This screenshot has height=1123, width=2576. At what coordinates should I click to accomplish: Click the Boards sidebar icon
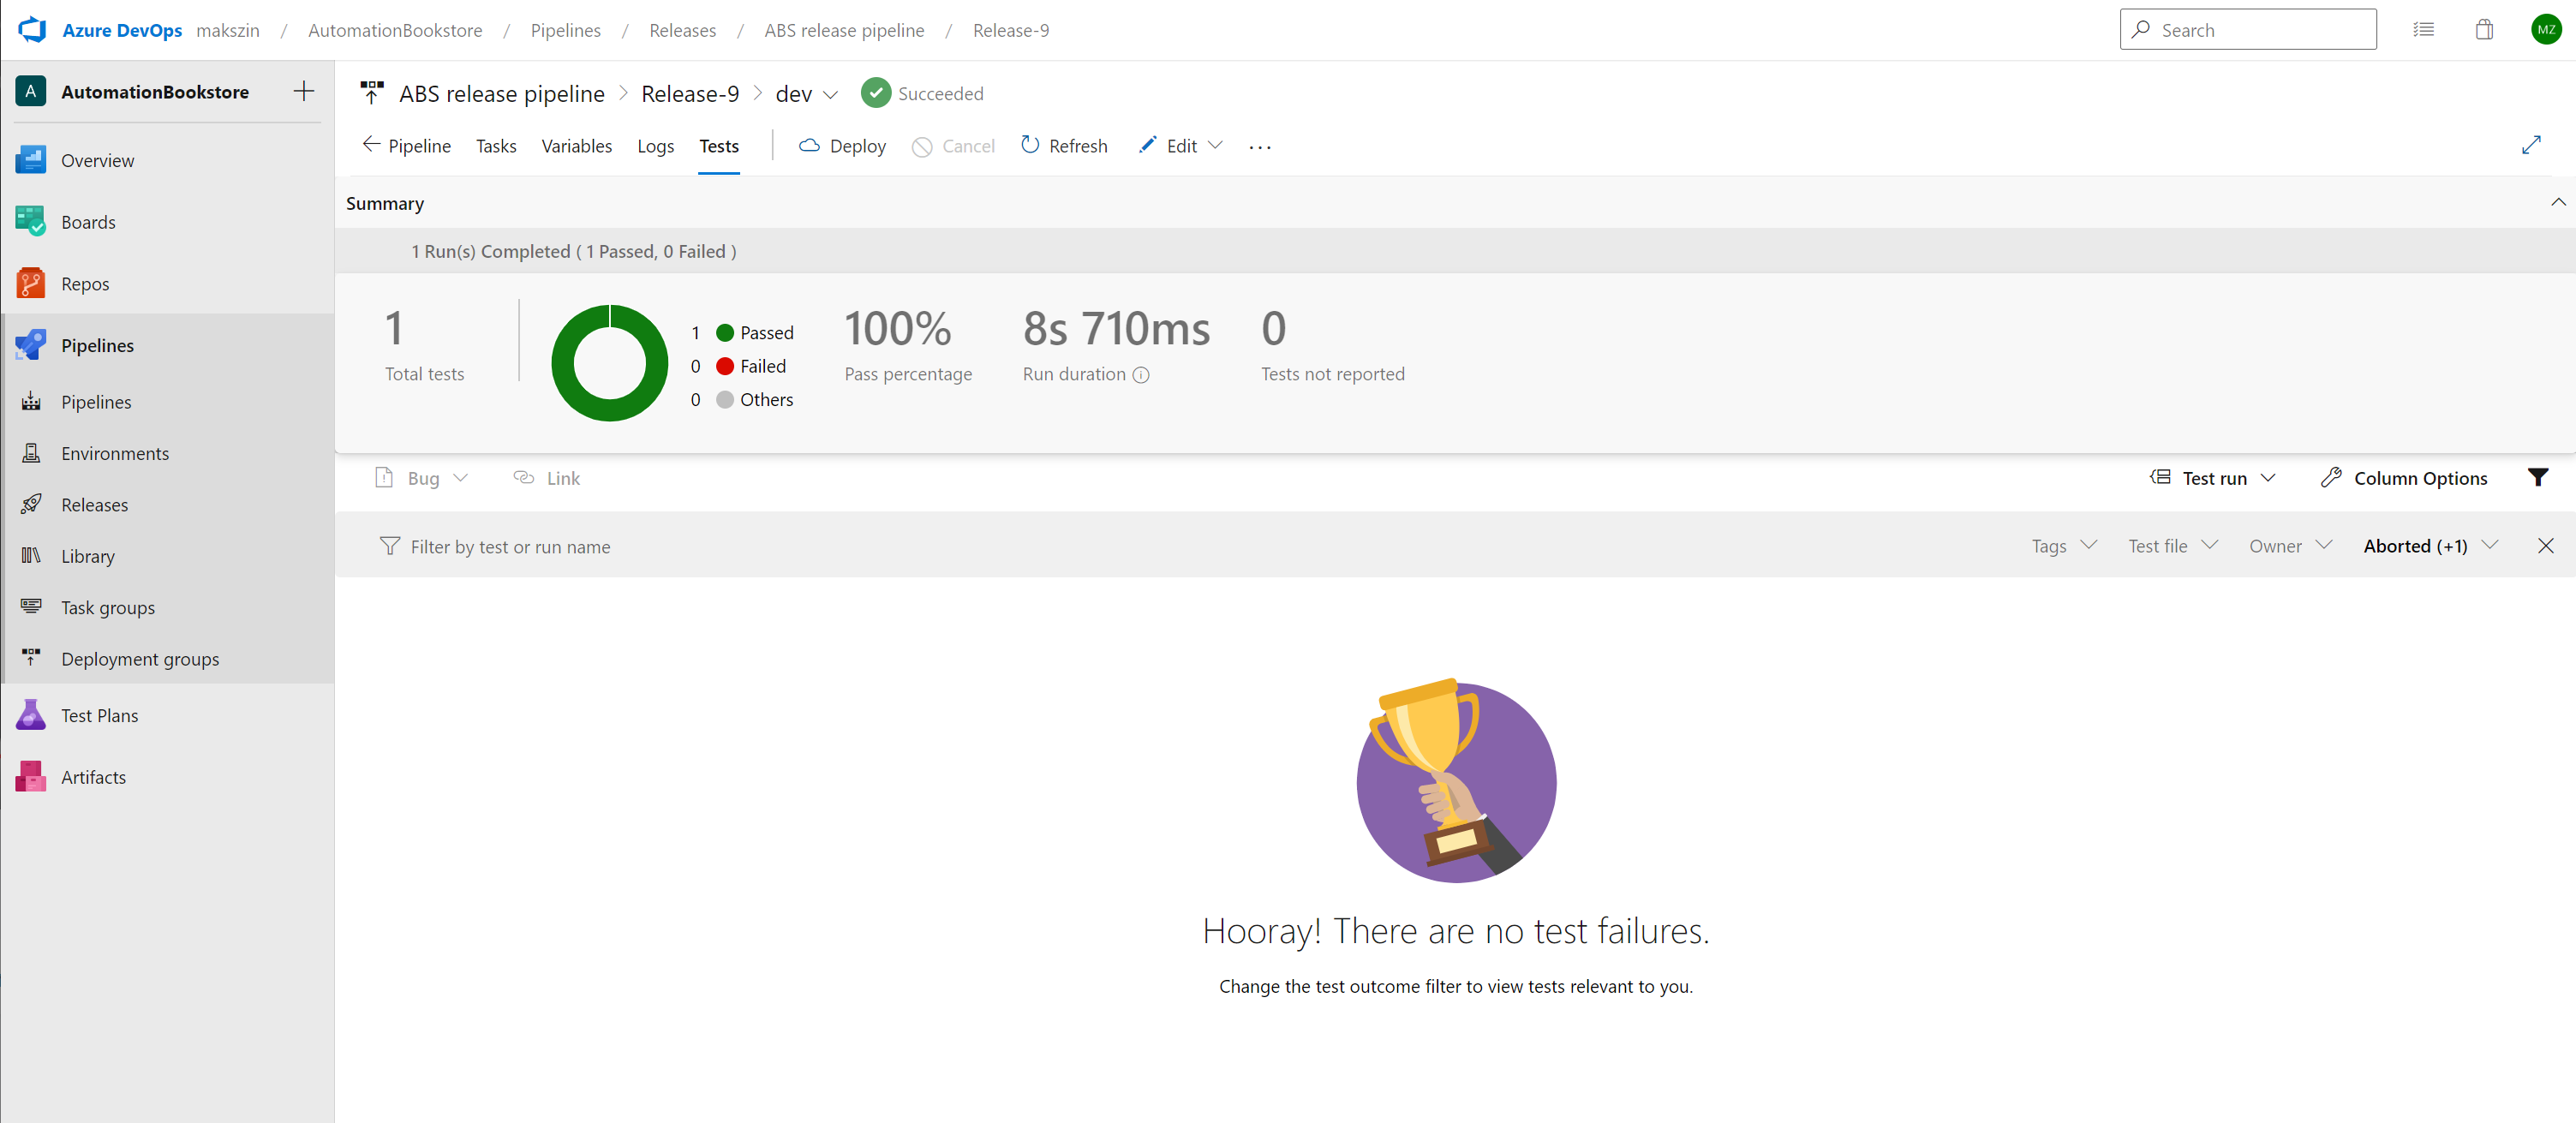(30, 222)
